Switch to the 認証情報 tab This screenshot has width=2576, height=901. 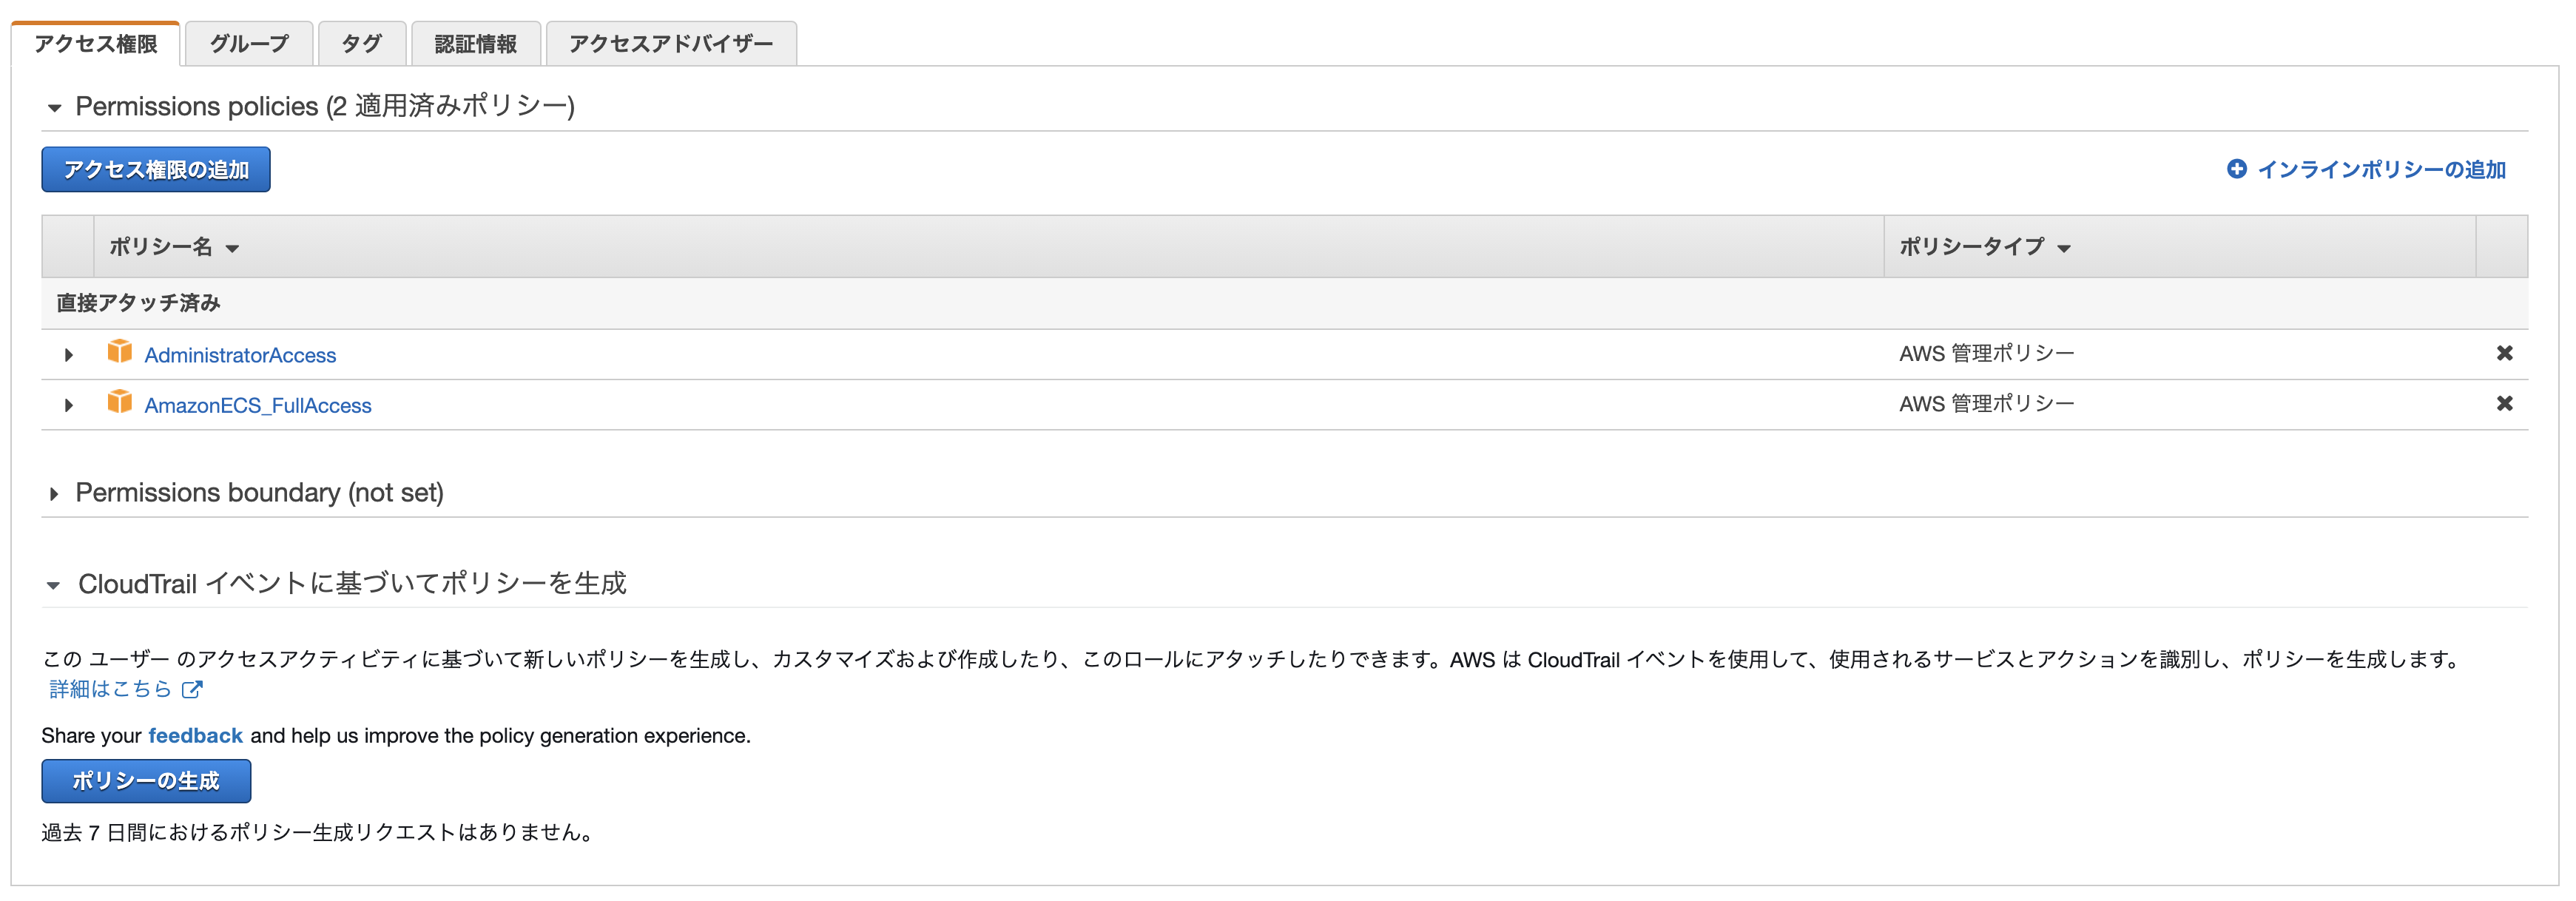pyautogui.click(x=474, y=42)
